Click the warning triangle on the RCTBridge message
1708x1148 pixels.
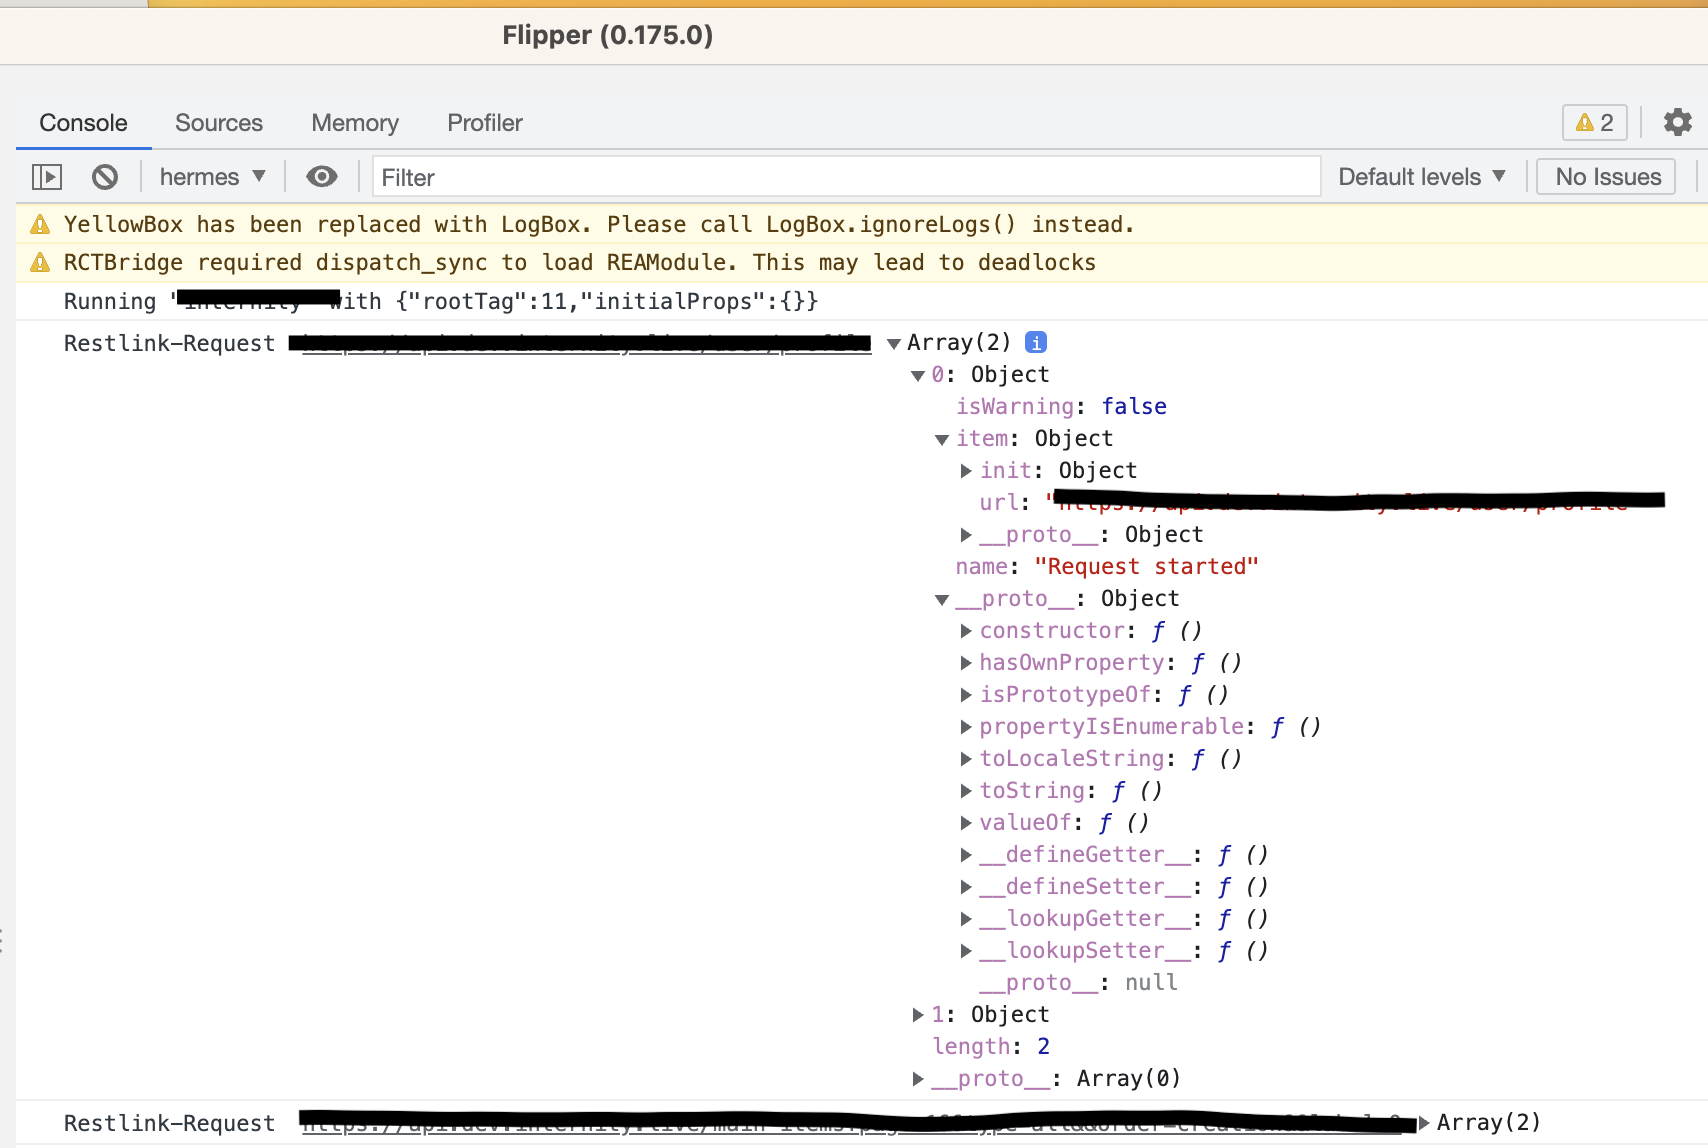(40, 262)
